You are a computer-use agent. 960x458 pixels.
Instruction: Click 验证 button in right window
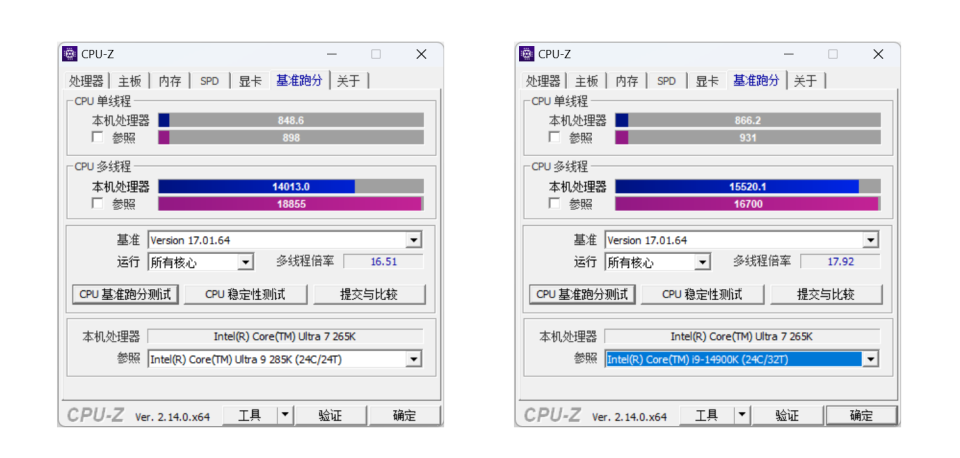[788, 415]
